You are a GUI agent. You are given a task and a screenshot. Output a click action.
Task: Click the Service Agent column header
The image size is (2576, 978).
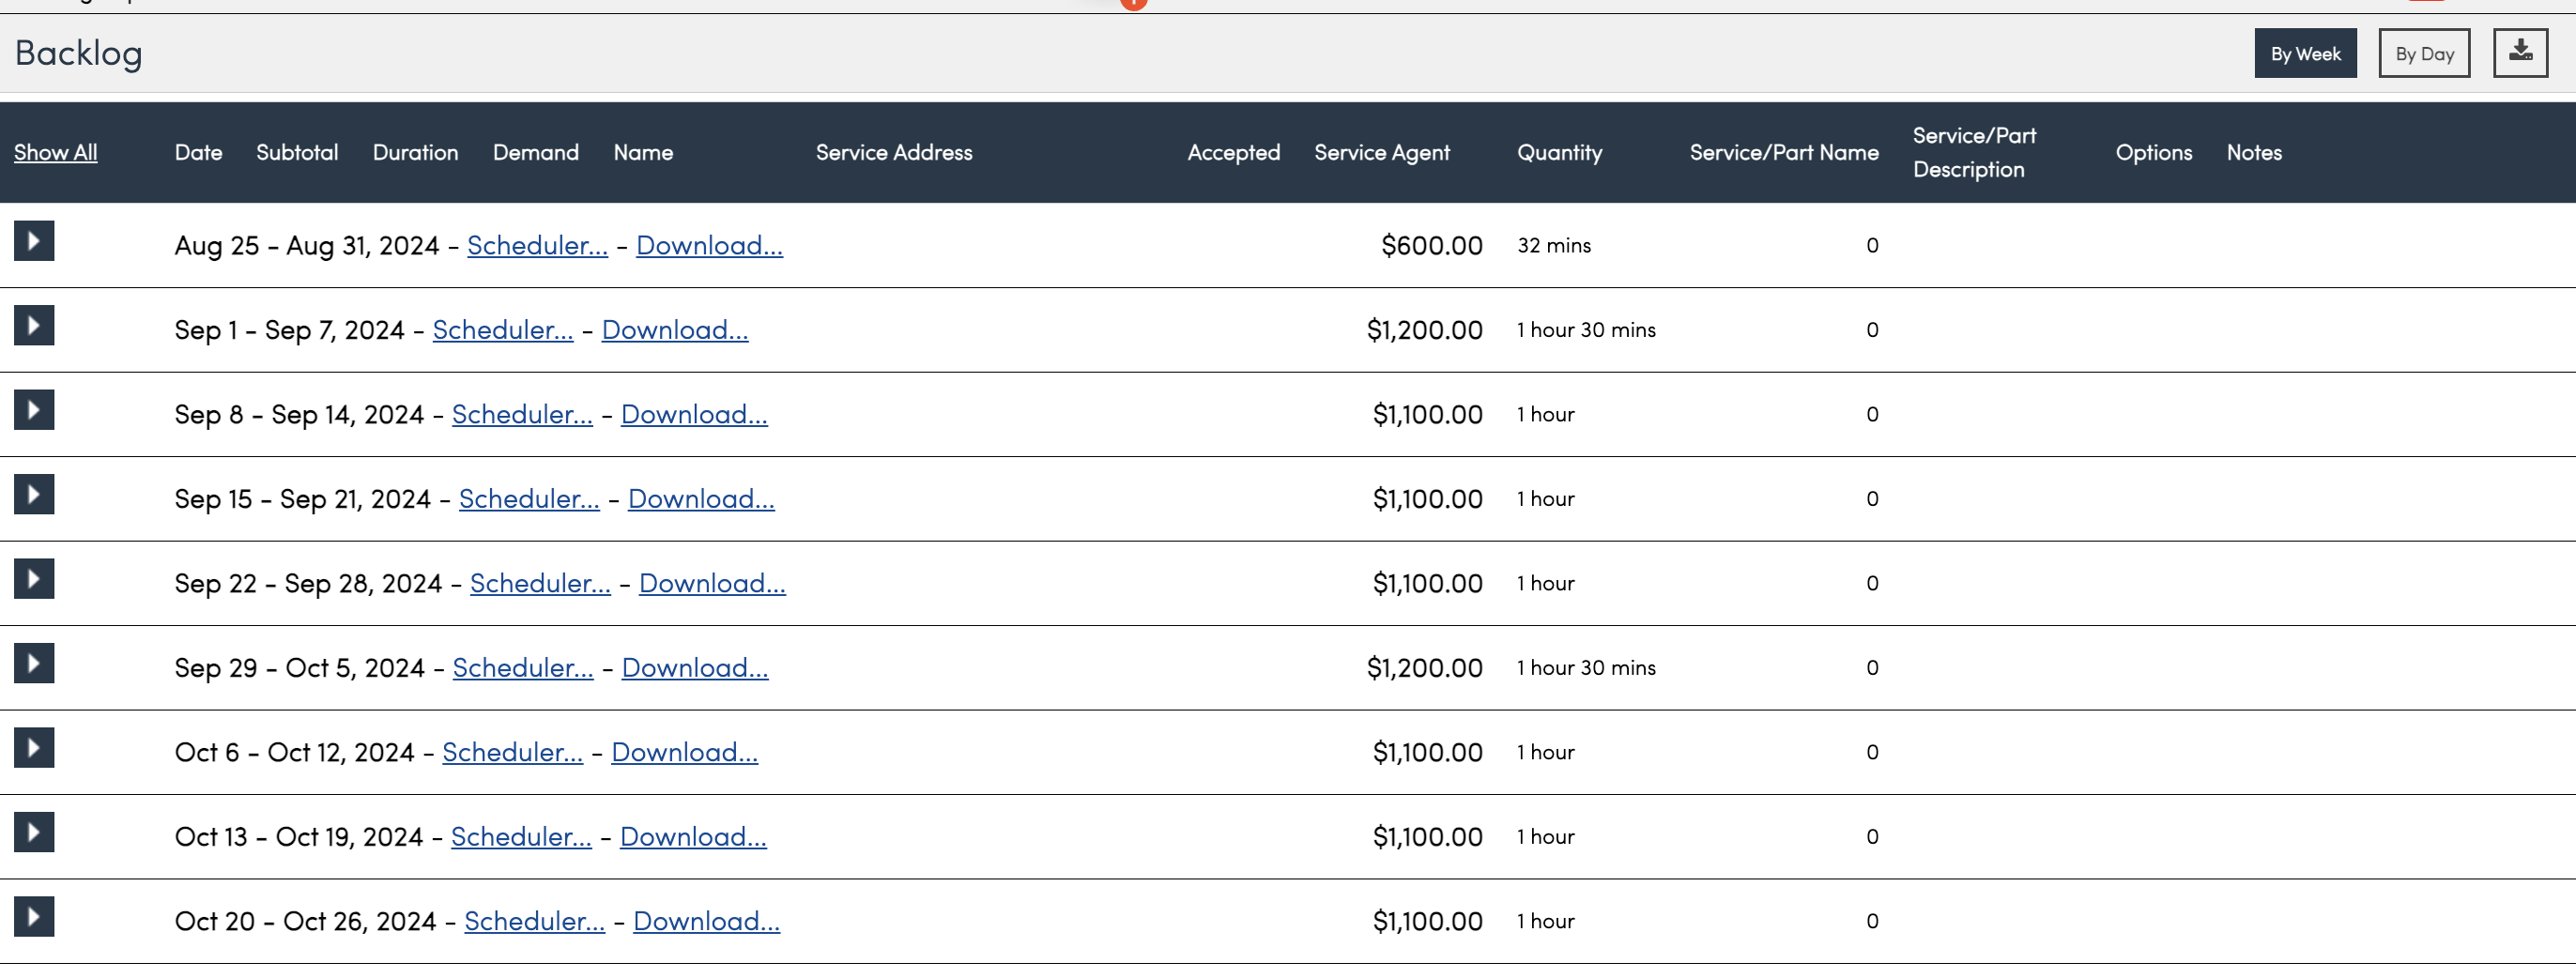[x=1382, y=153]
